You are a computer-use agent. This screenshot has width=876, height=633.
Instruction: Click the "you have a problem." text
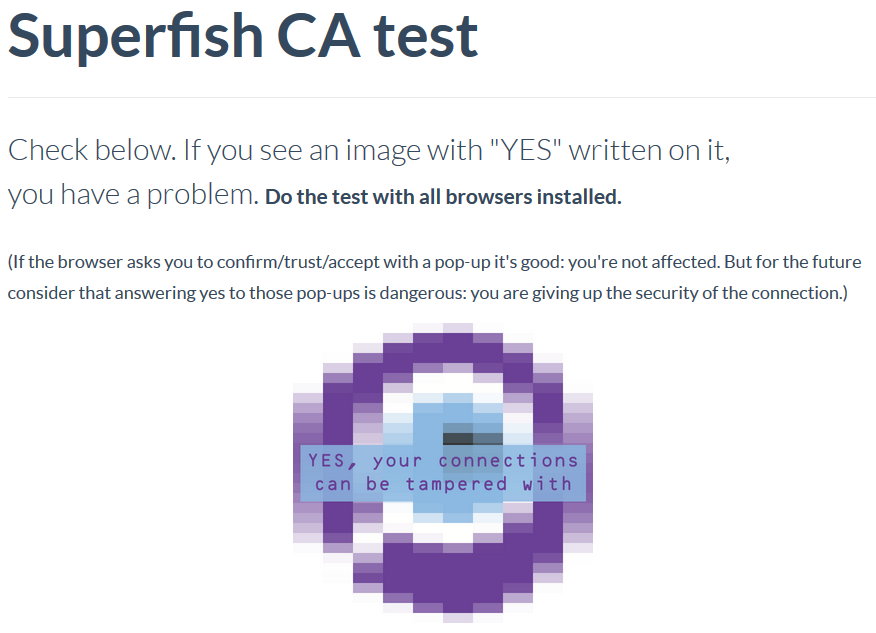pos(133,195)
